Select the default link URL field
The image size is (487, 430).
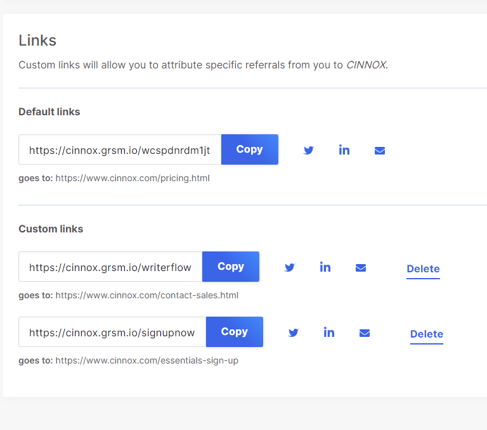[120, 150]
